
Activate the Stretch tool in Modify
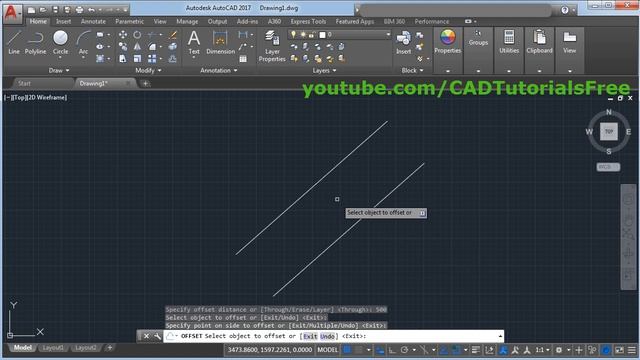[122, 59]
